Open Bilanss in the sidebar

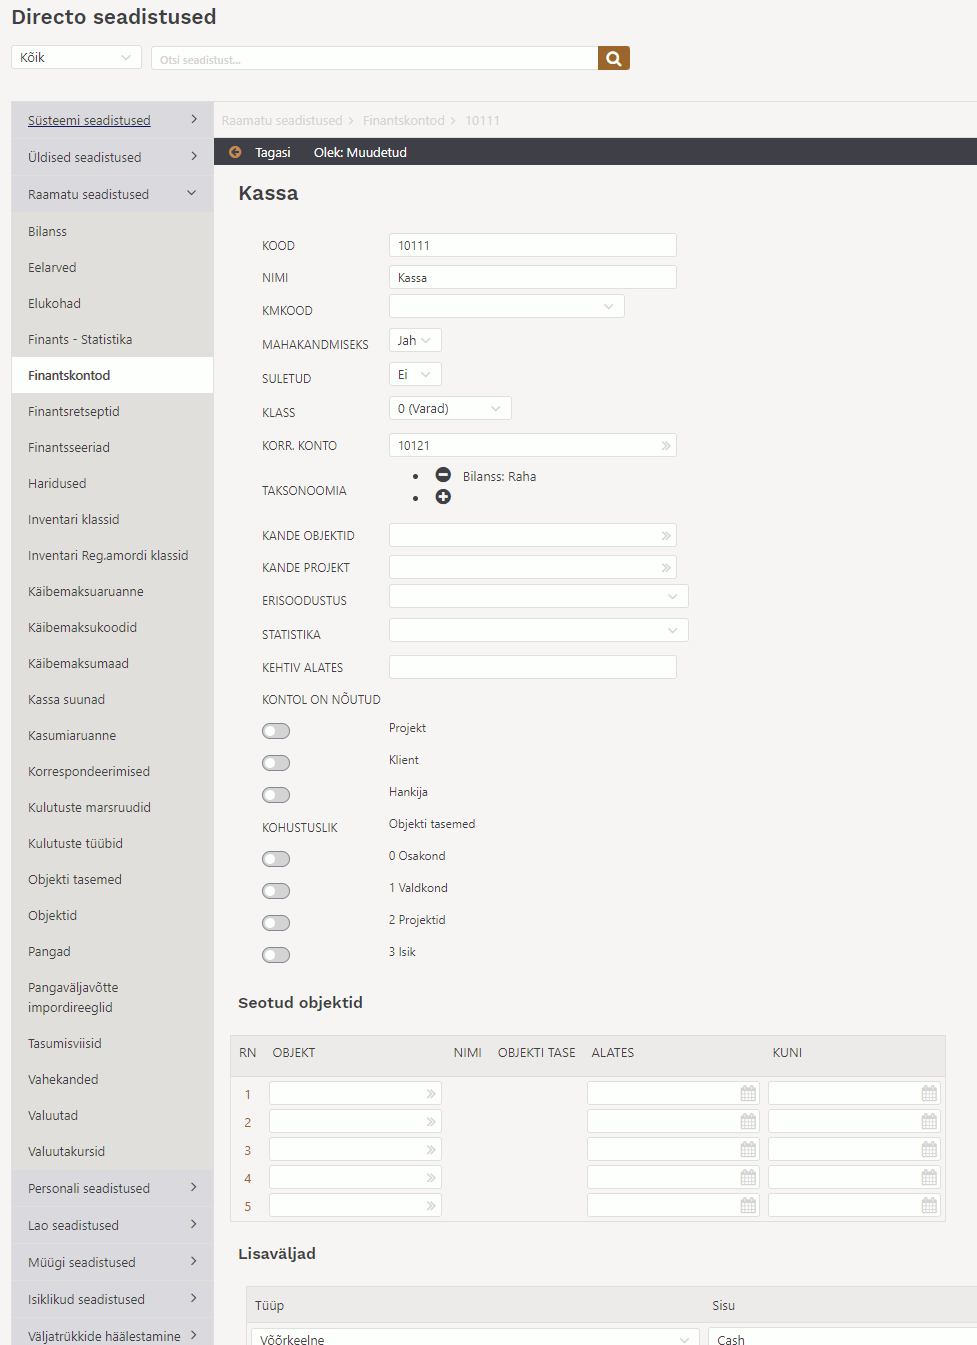tap(112, 231)
